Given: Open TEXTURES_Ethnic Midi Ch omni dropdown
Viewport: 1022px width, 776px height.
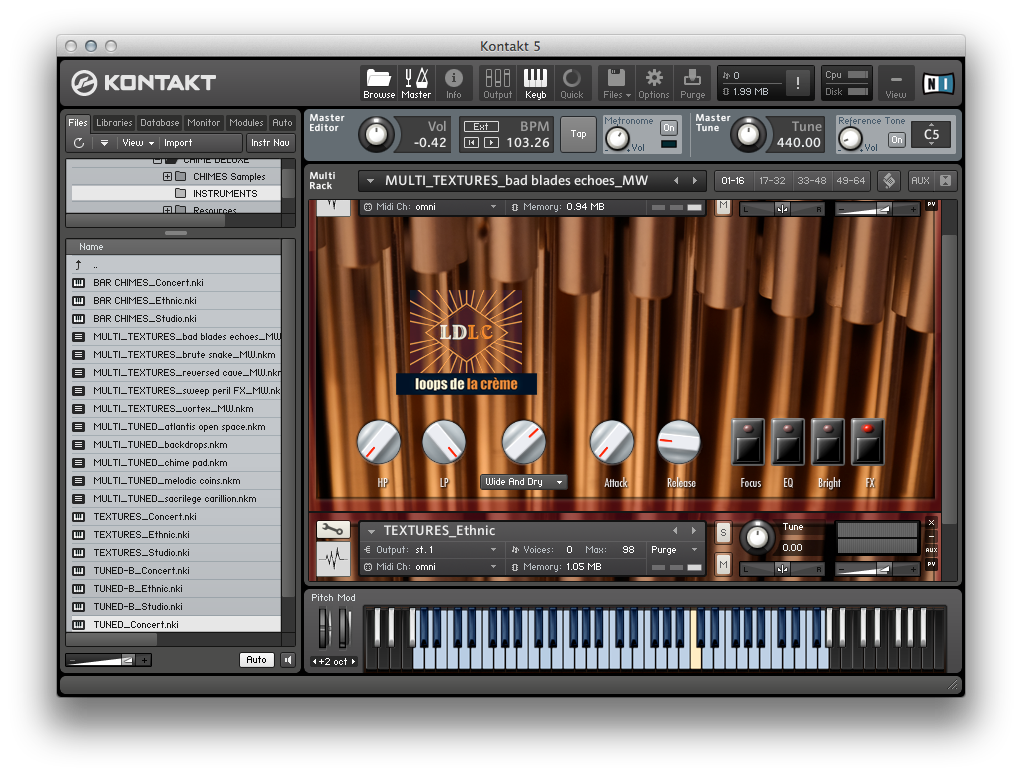Looking at the screenshot, I should click(x=431, y=567).
